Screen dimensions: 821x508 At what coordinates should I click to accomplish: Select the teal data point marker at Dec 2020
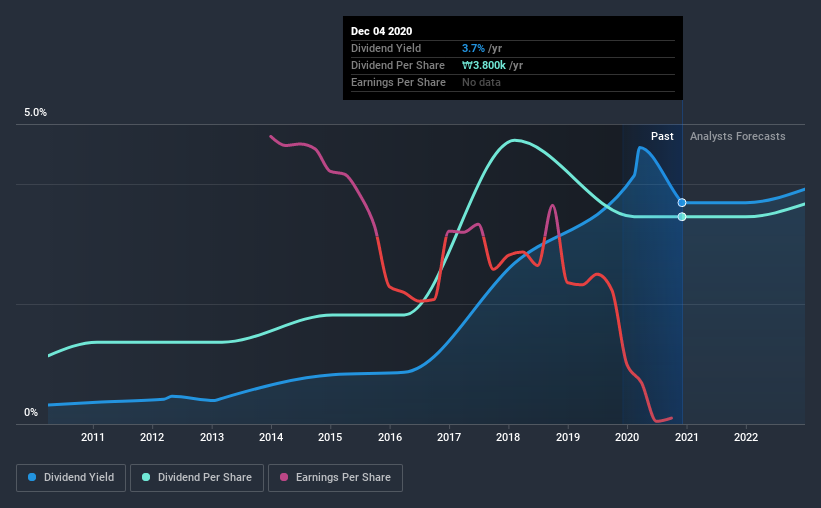click(682, 217)
